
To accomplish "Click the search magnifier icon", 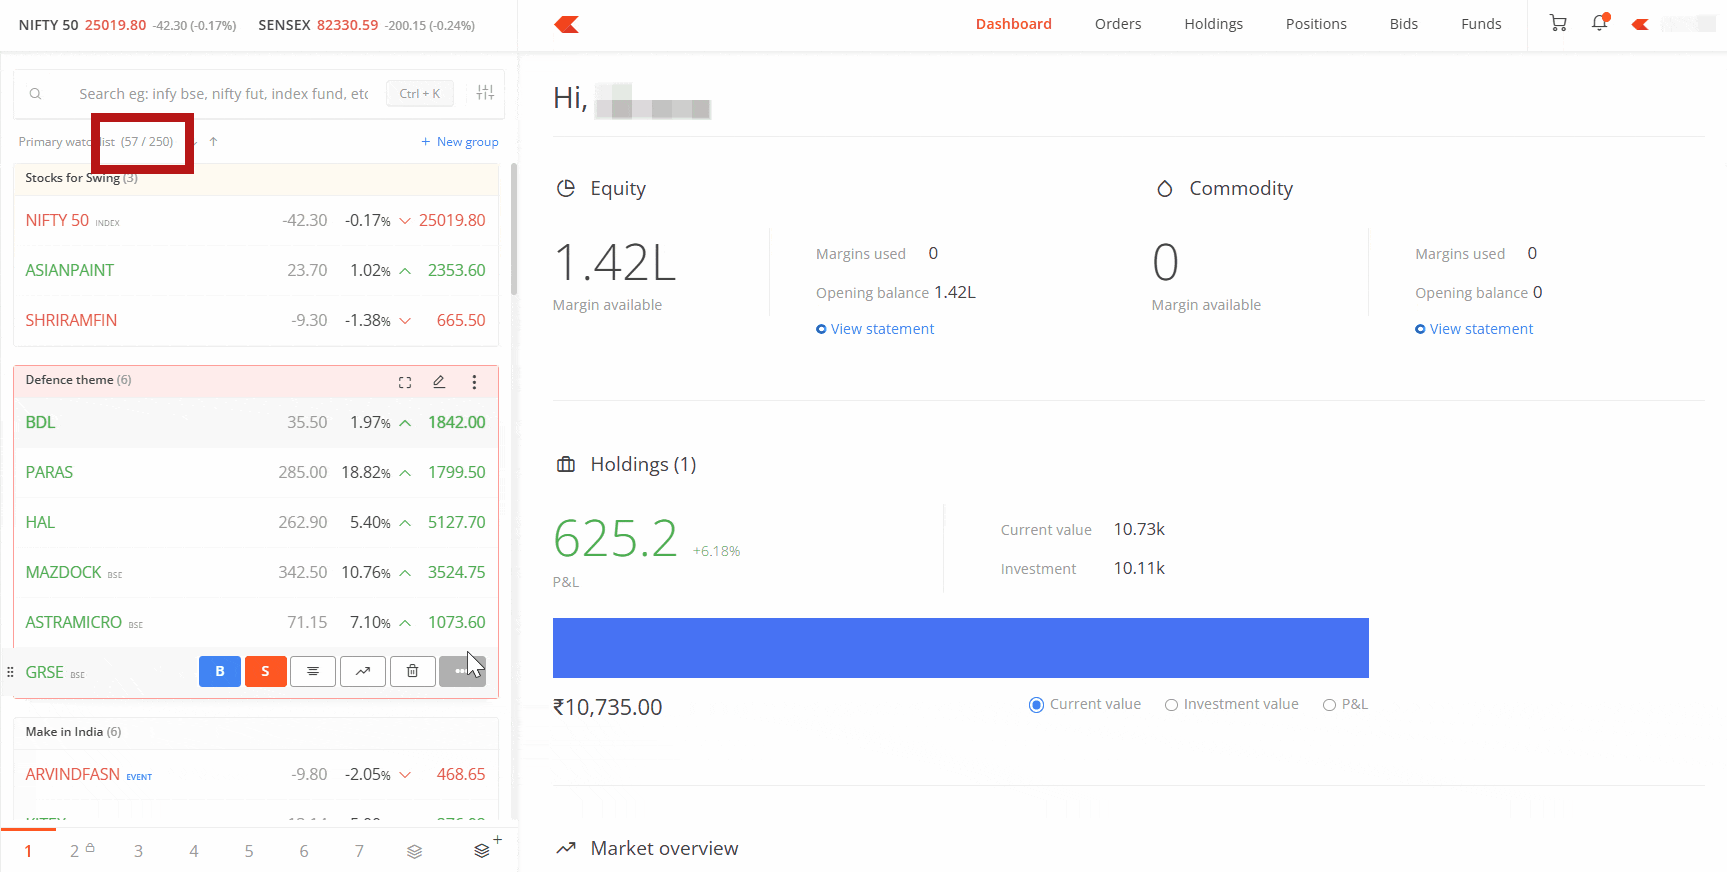I will pos(35,94).
